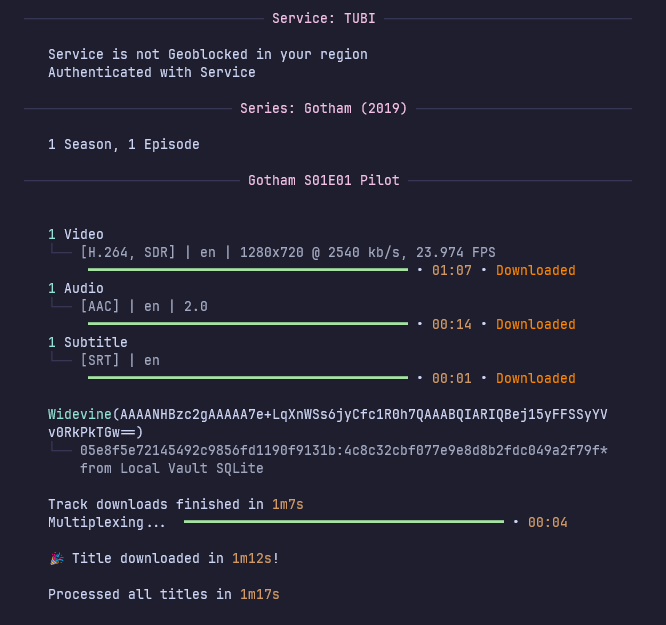This screenshot has width=666, height=625.
Task: Click the audio track download progress bar
Action: coord(247,324)
